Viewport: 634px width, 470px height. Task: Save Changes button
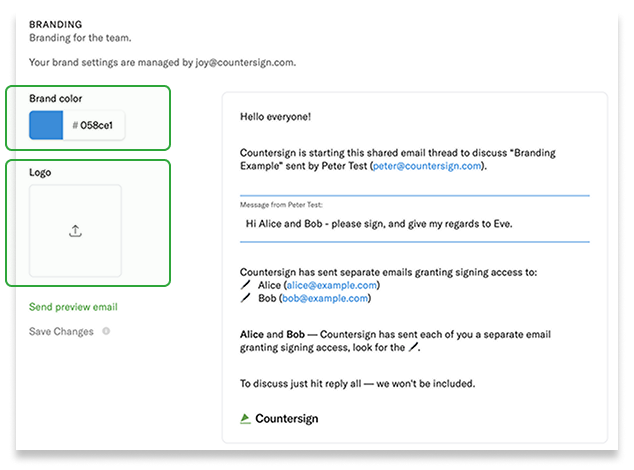[61, 332]
